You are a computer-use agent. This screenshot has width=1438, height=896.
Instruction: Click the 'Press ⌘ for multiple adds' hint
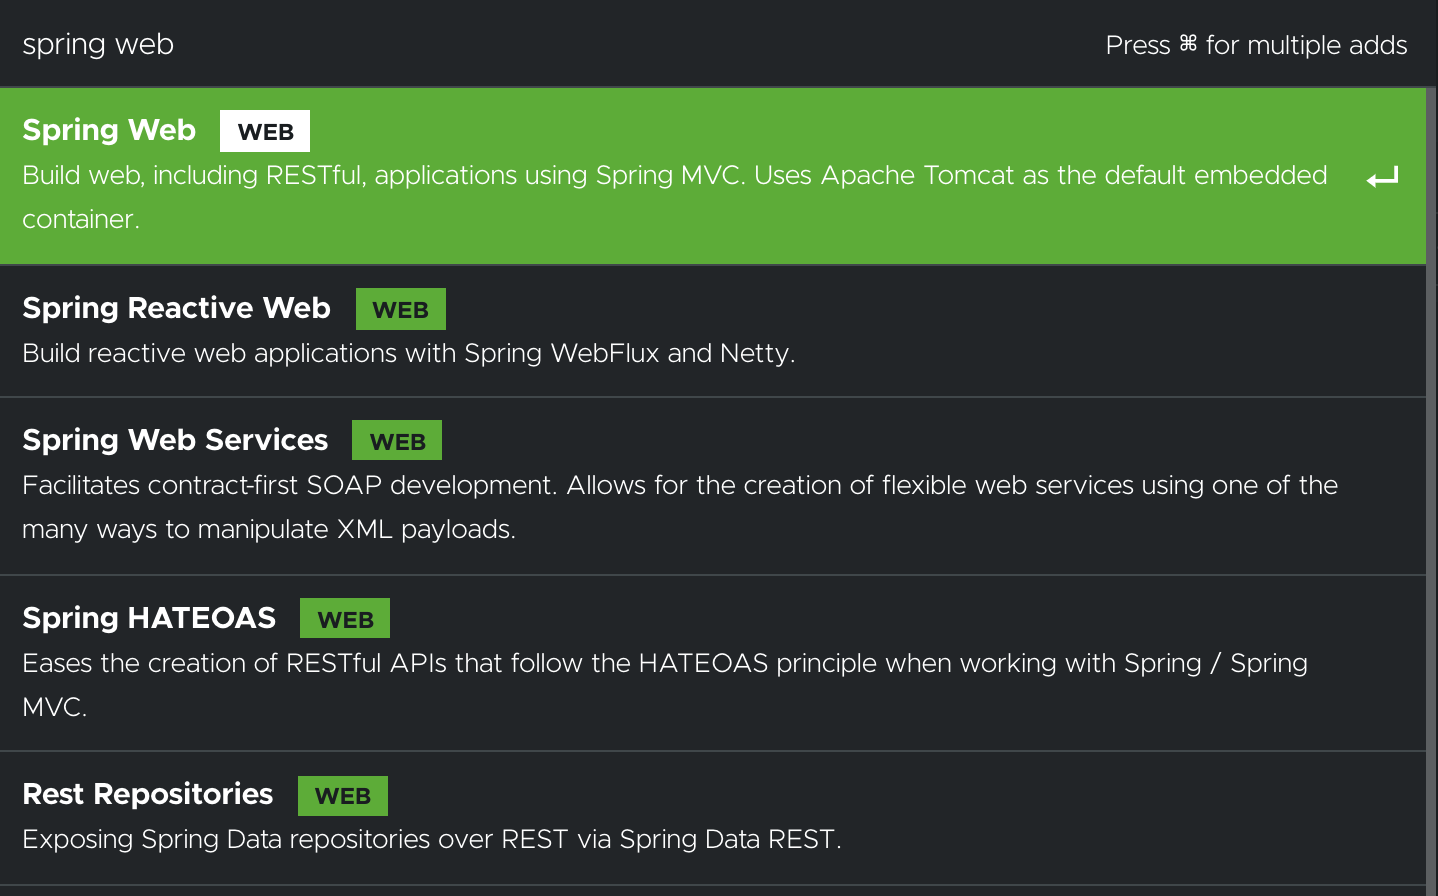coord(1256,45)
